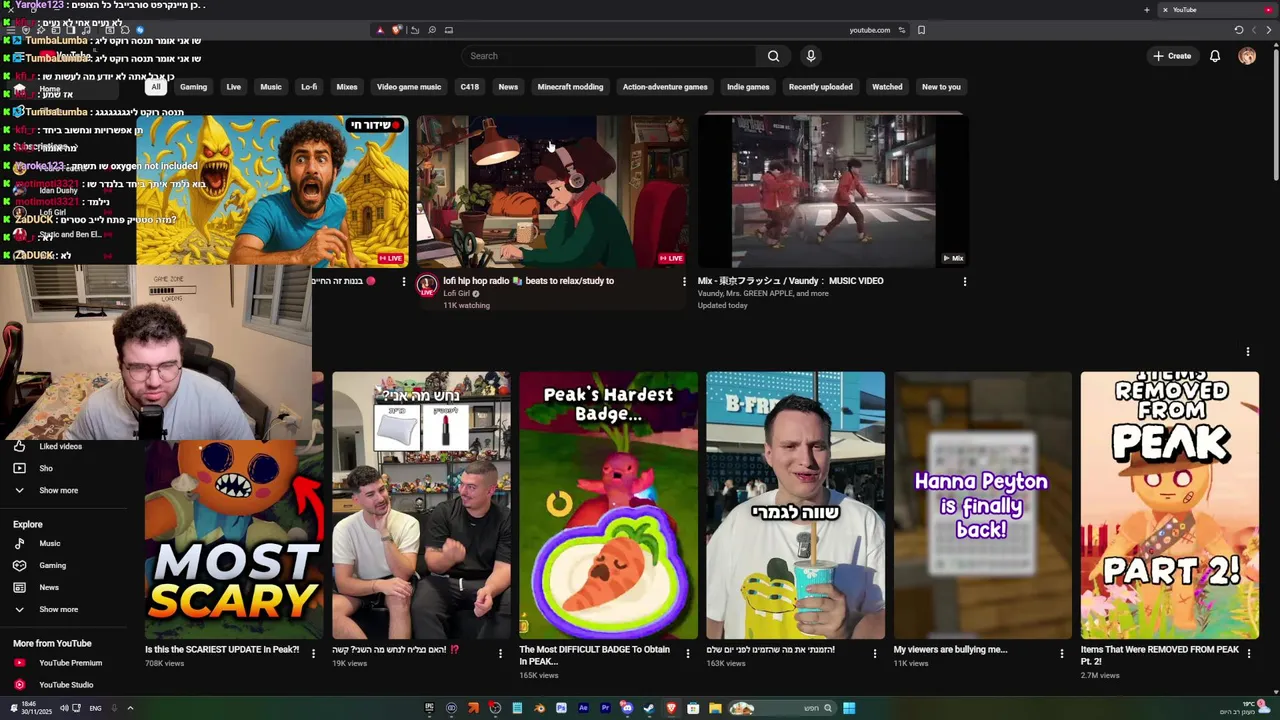Select the New to you chip
Viewport: 1280px width, 720px height.
point(941,87)
